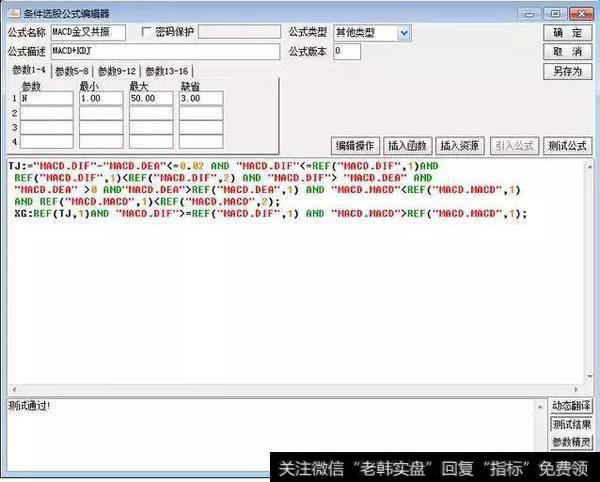Viewport: 600px width, 482px height.
Task: Click the horizontal scrollbar left arrow
Action: [14, 389]
